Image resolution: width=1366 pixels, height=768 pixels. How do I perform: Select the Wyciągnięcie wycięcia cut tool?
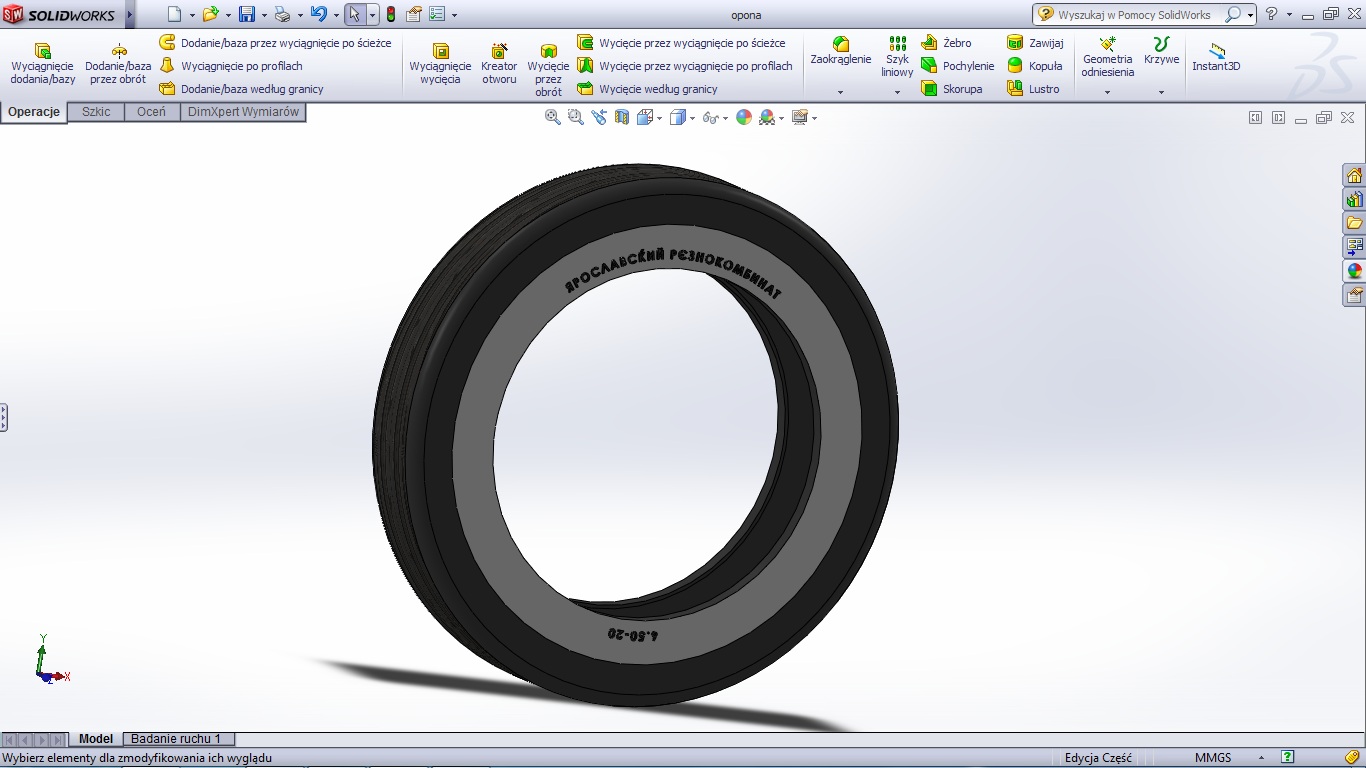pyautogui.click(x=440, y=64)
